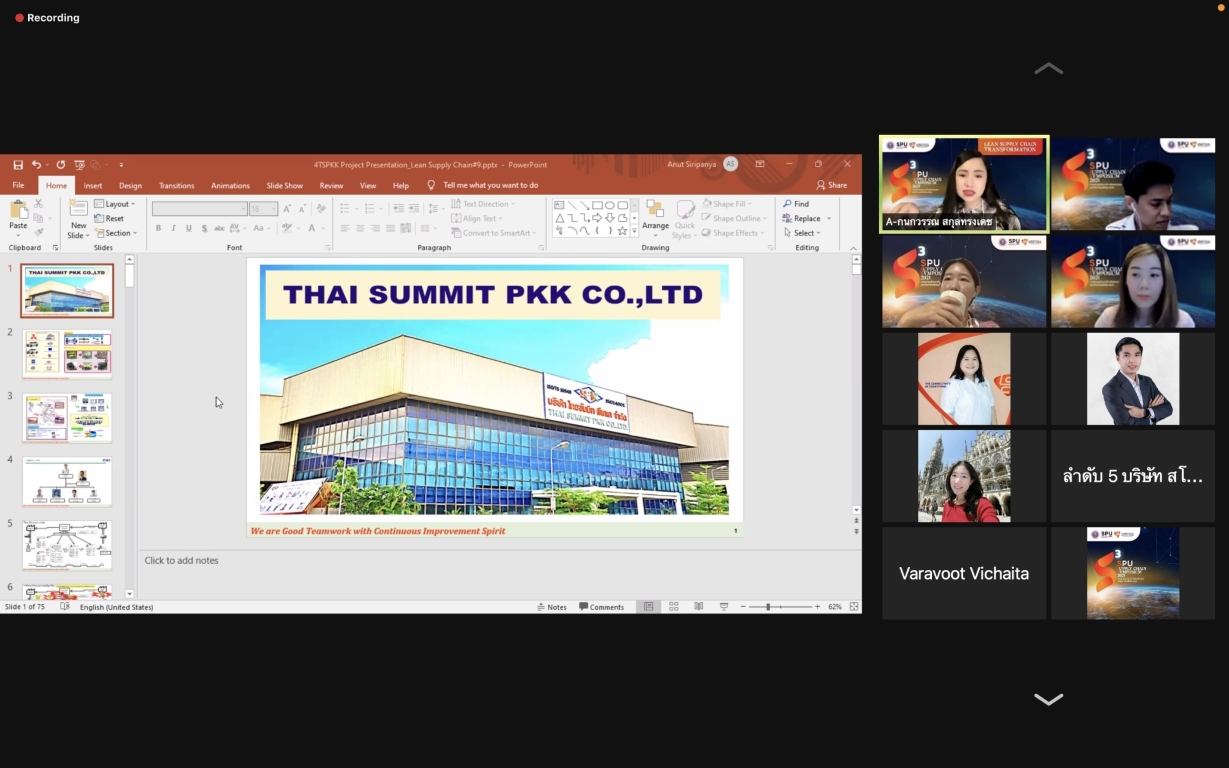The image size is (1229, 768).
Task: Click the Bullets list icon
Action: pyautogui.click(x=345, y=209)
